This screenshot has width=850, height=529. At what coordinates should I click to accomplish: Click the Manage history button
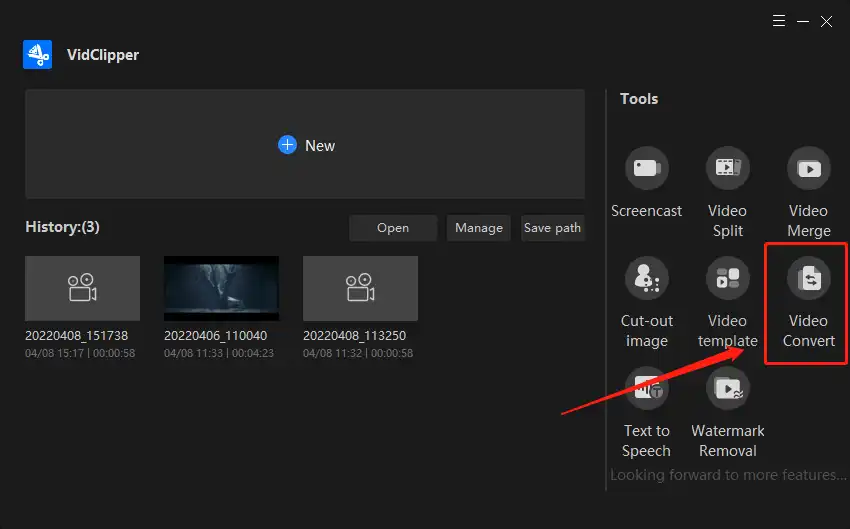click(x=479, y=228)
